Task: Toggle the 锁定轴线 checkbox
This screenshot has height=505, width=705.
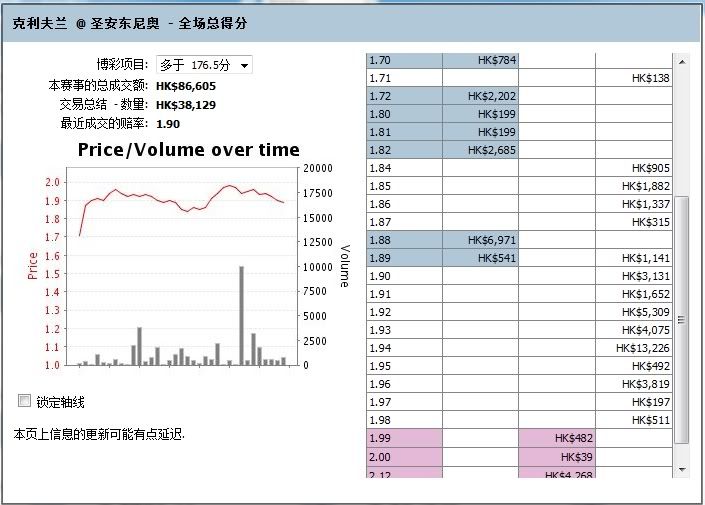Action: pos(25,401)
